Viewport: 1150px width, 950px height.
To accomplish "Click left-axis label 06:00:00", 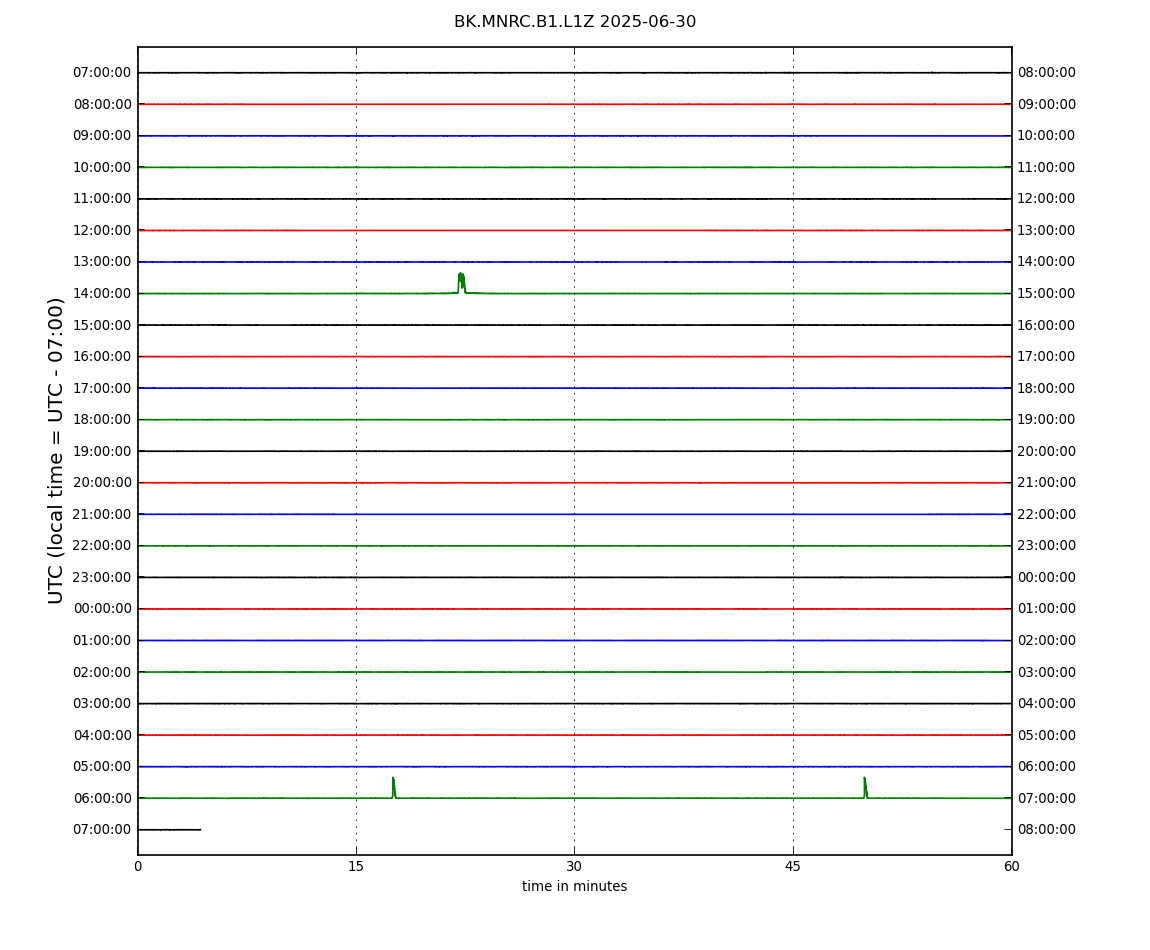I will [102, 798].
